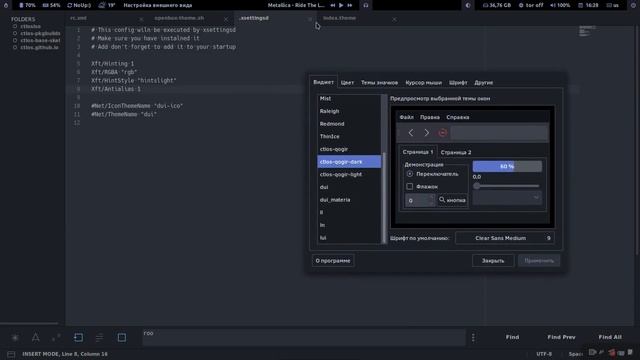Toggle whole word matching in find panel
The width and height of the screenshot is (640, 360).
pyautogui.click(x=56, y=338)
